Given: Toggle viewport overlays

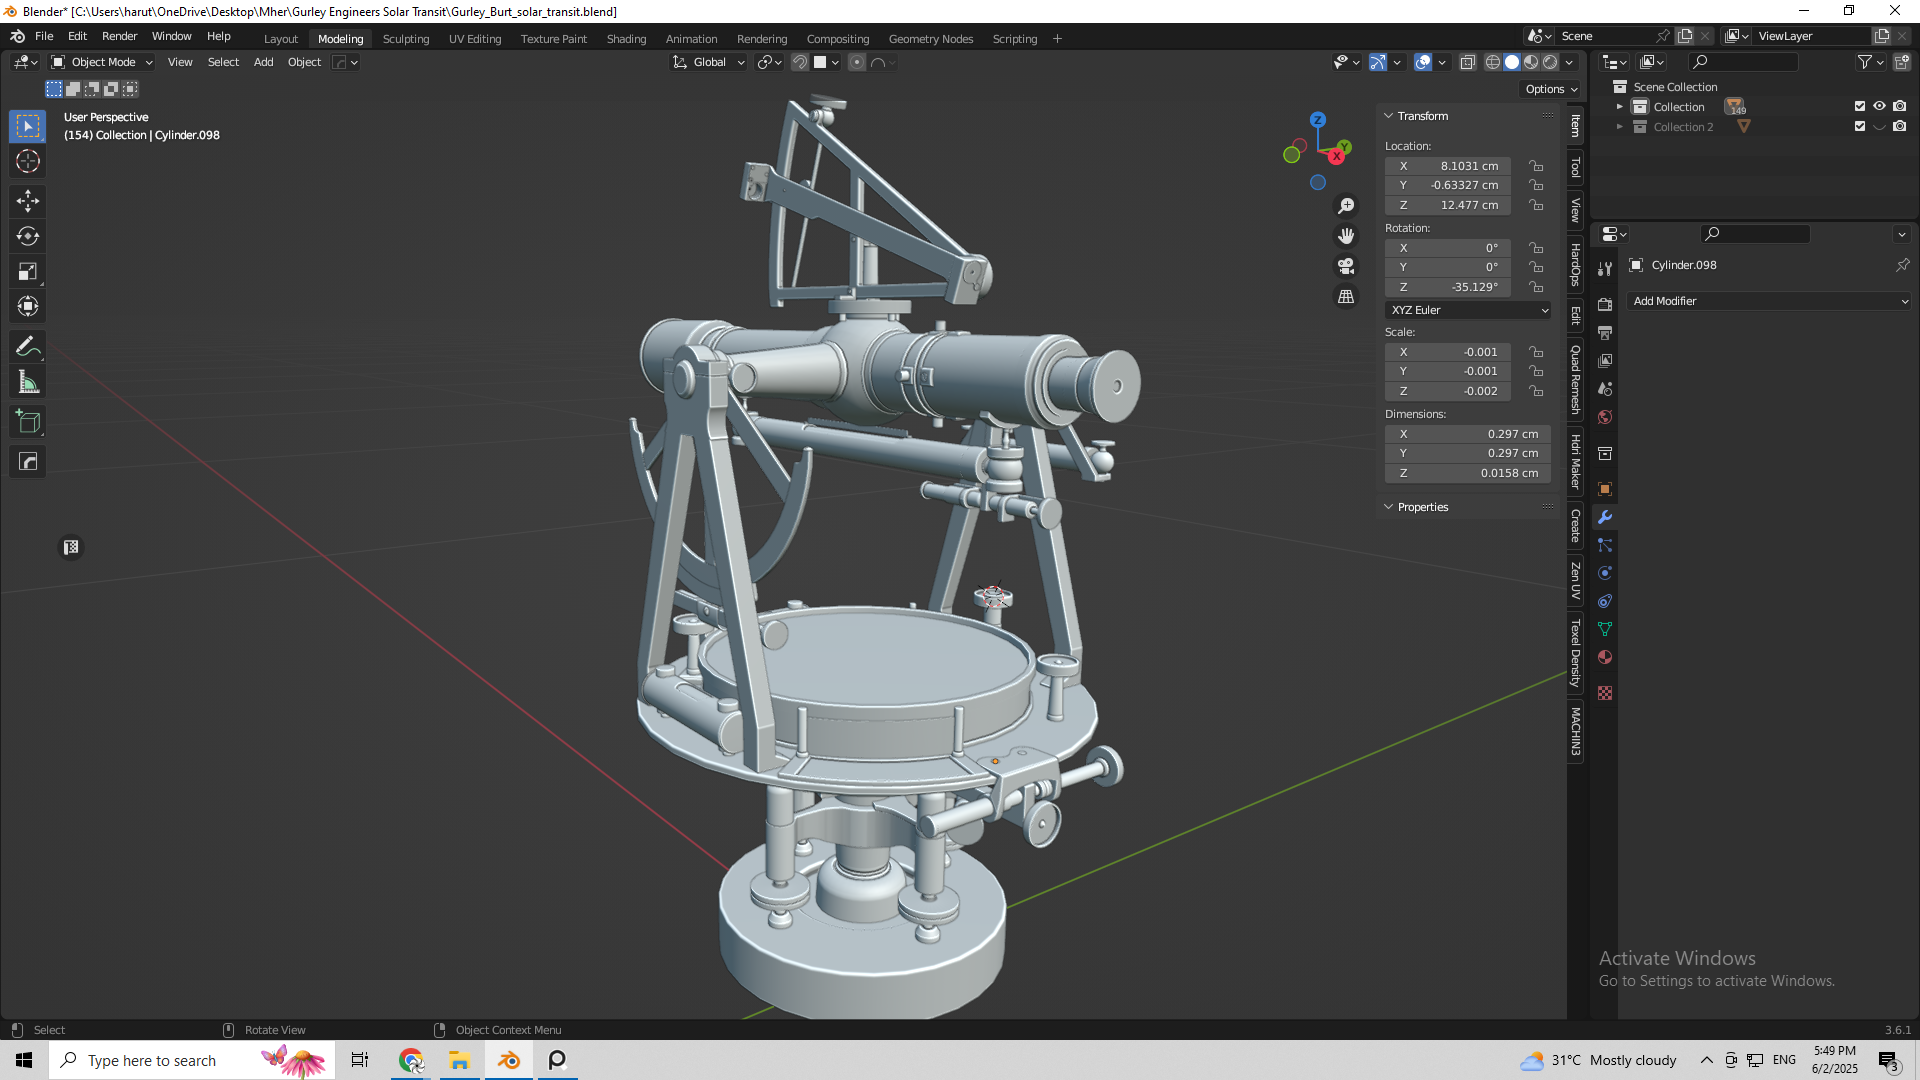Looking at the screenshot, I should point(1423,62).
